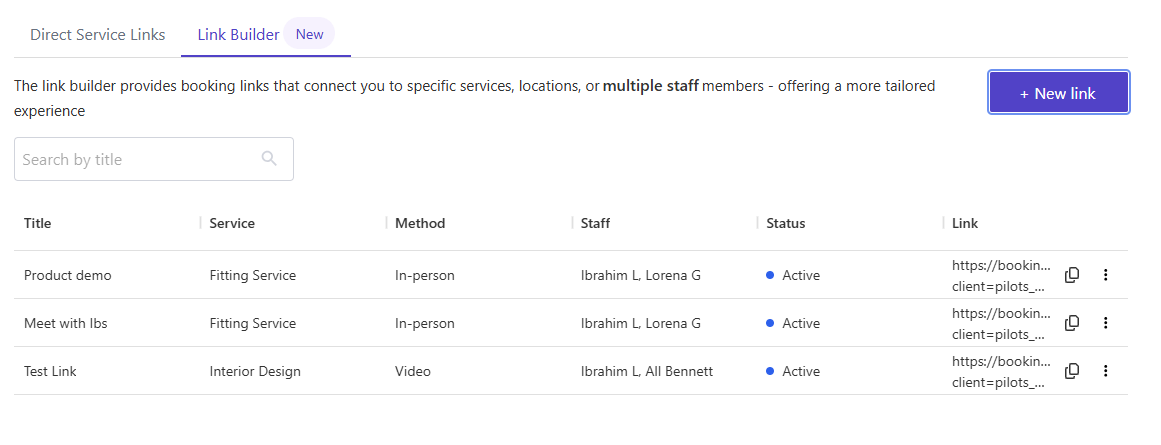Copy the Test Link booking link

[x=1072, y=371]
